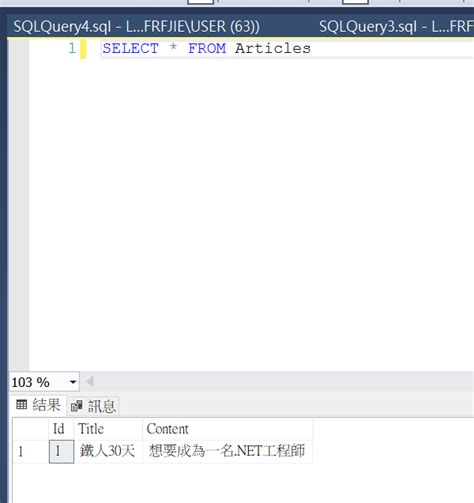Viewport: 474px width, 503px height.
Task: Click inside the 103 % zoom field
Action: point(39,382)
